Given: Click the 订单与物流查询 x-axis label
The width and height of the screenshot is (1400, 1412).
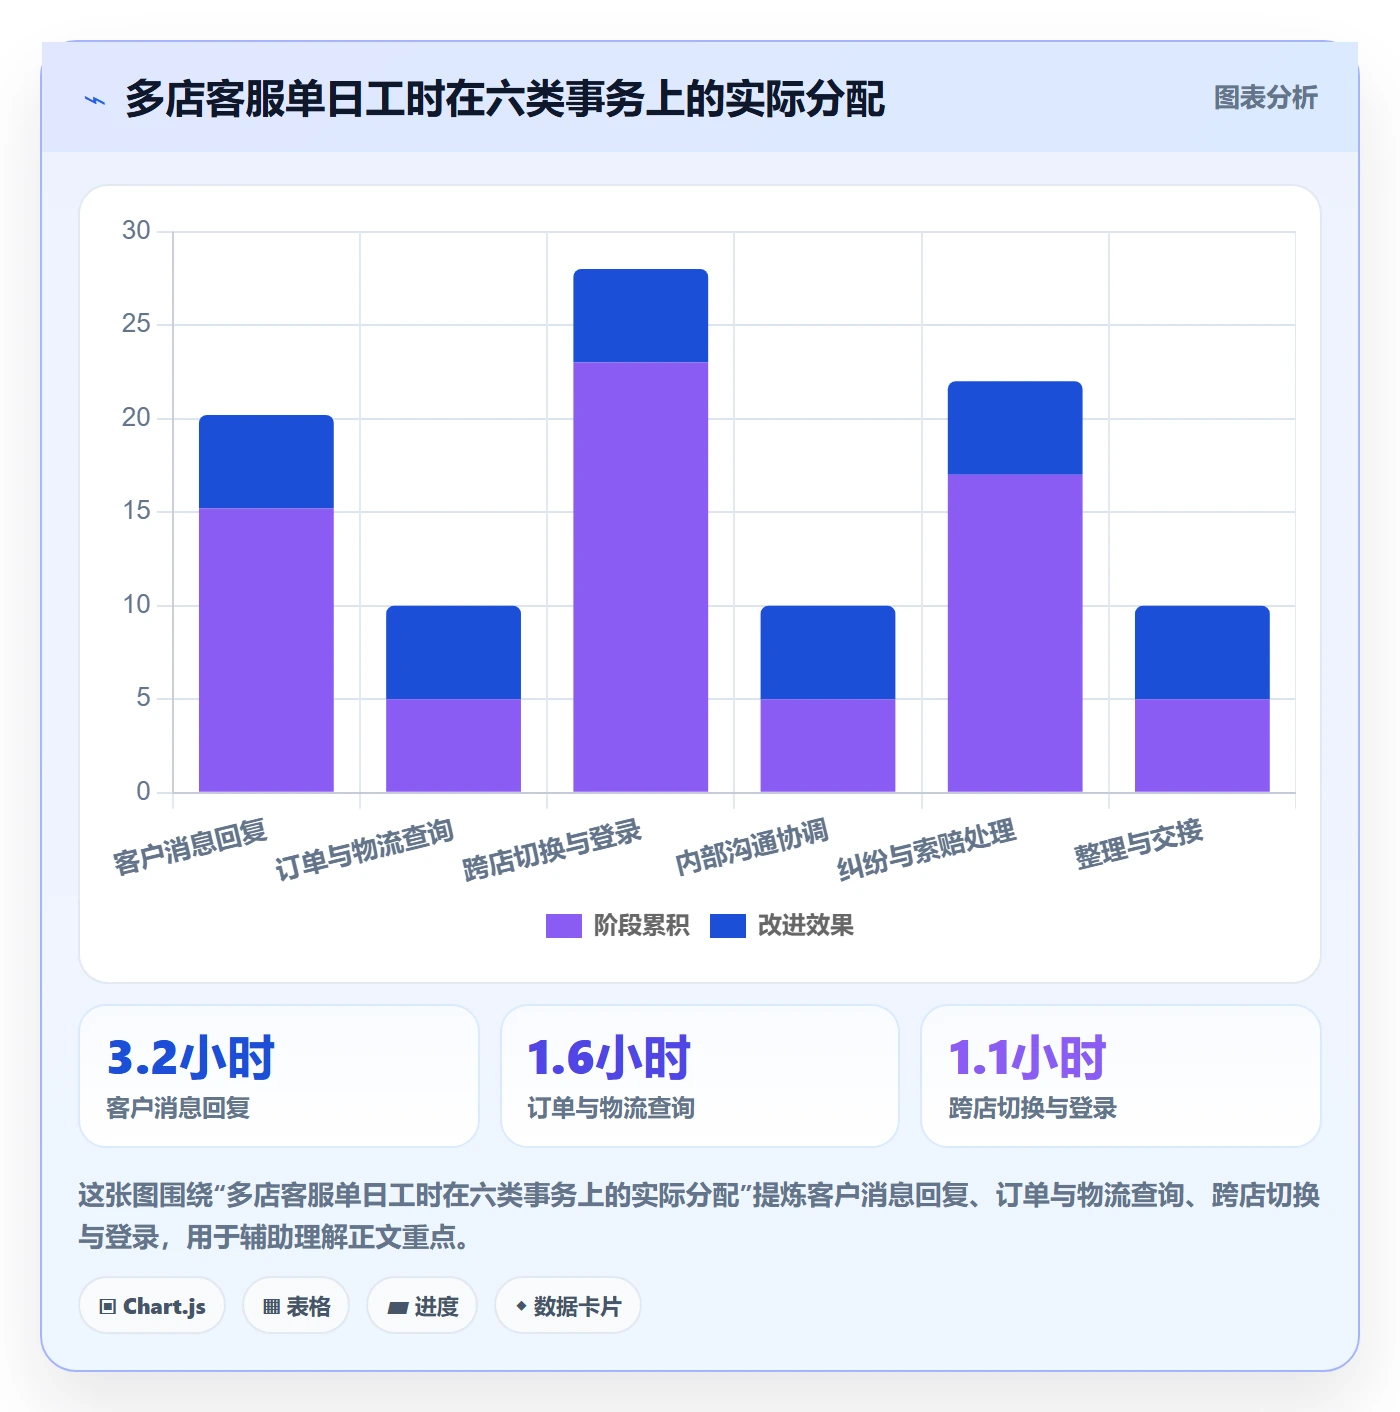Looking at the screenshot, I should 364,850.
